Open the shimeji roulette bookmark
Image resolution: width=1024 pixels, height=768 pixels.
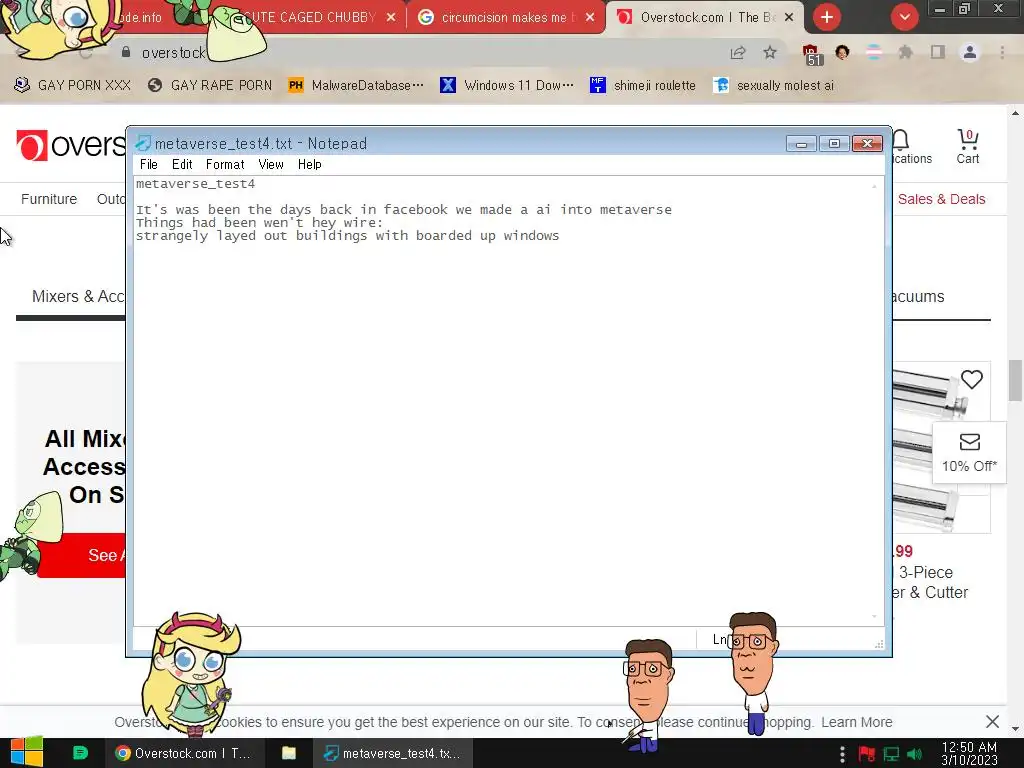point(643,86)
